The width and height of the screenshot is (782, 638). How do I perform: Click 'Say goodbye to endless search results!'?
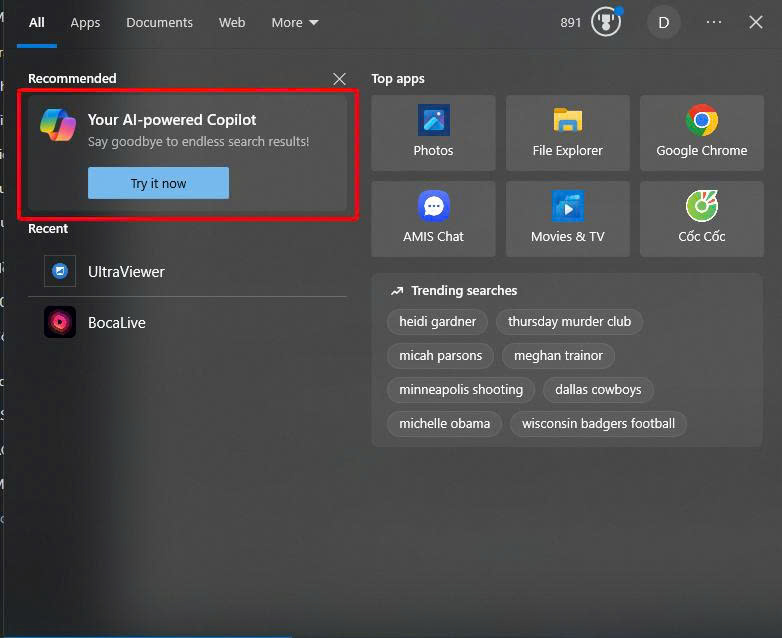pyautogui.click(x=198, y=142)
